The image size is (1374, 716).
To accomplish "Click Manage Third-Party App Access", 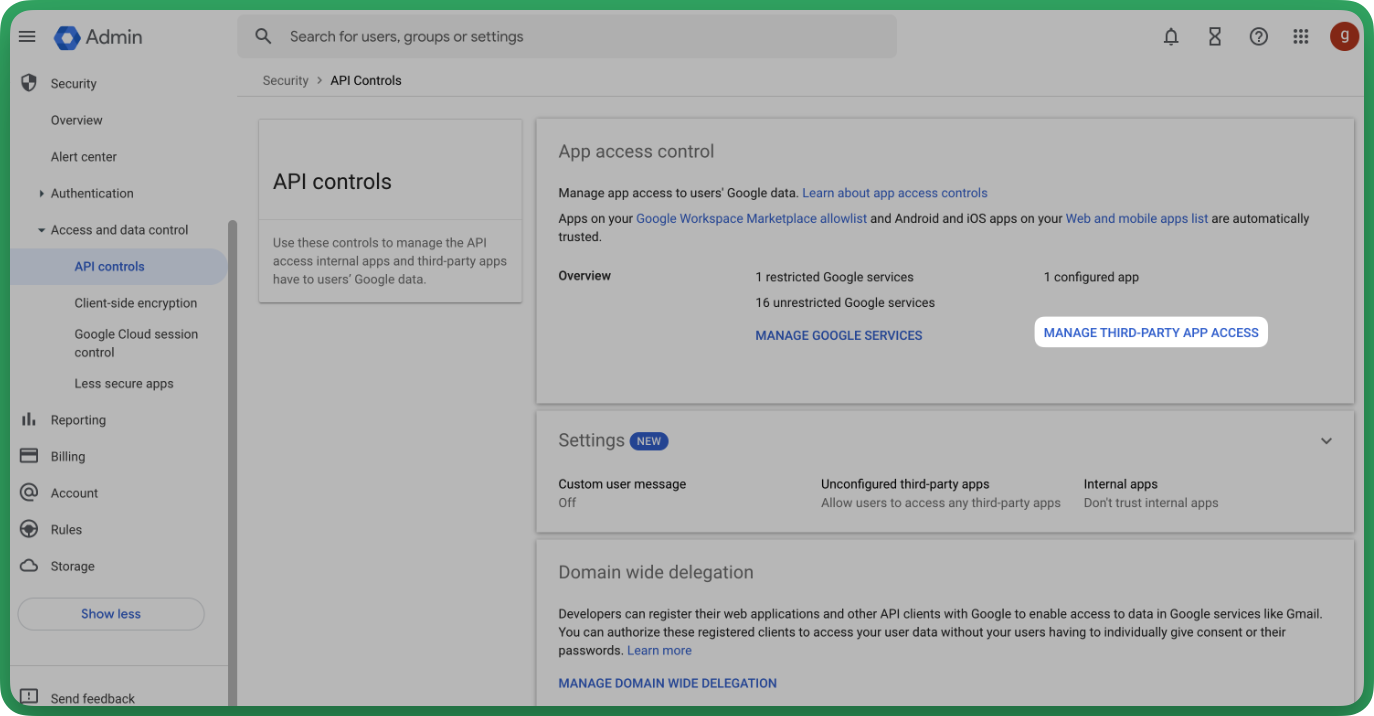I will (1151, 333).
